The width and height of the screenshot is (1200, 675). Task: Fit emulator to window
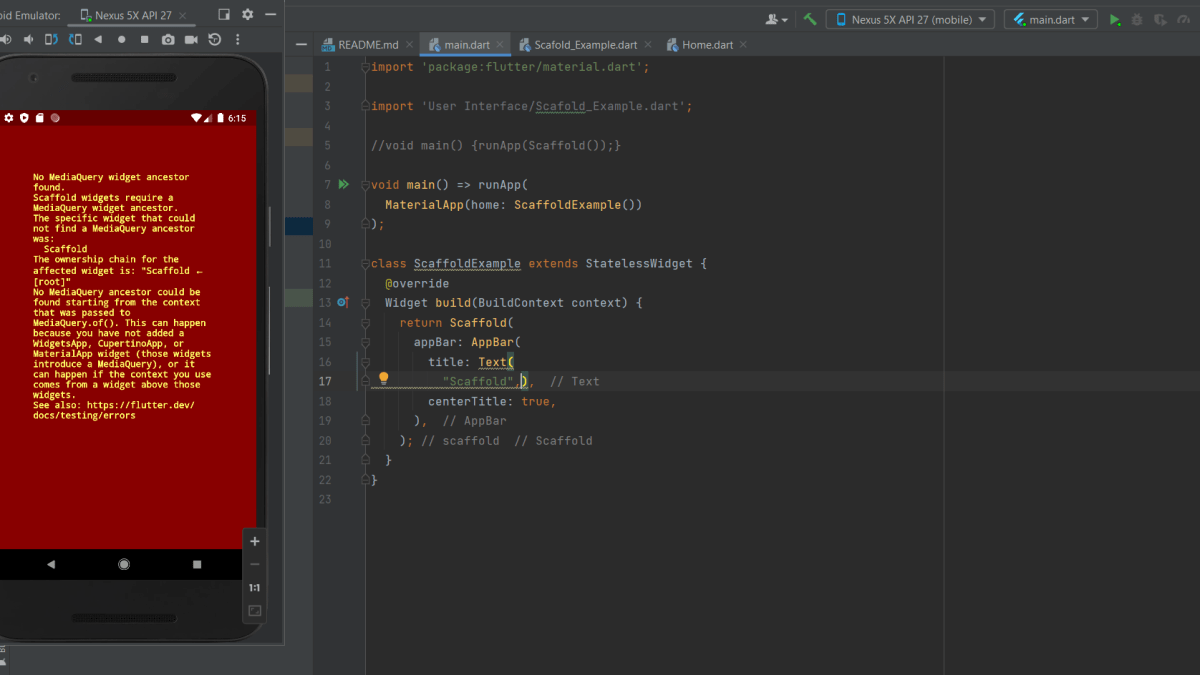click(x=255, y=610)
